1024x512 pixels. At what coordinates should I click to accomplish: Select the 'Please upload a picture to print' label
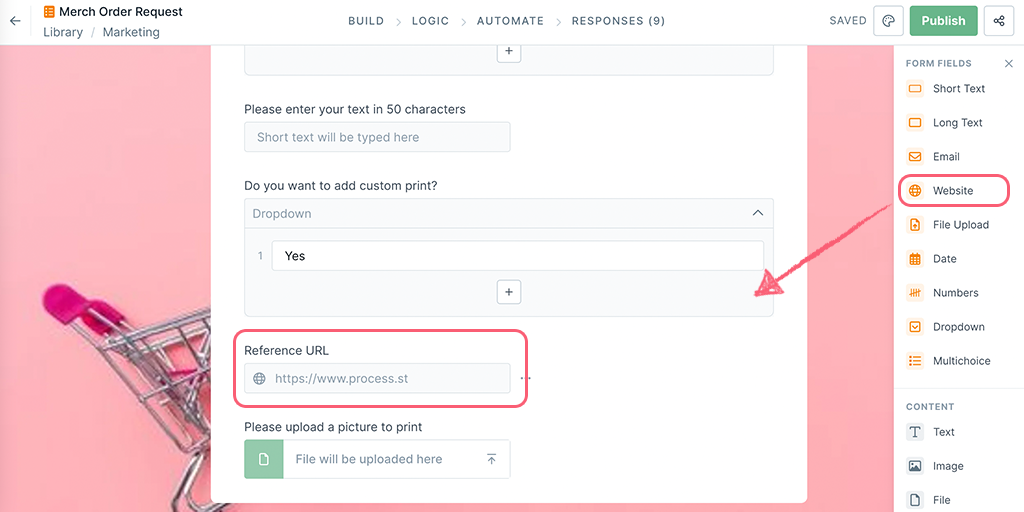pyautogui.click(x=333, y=427)
